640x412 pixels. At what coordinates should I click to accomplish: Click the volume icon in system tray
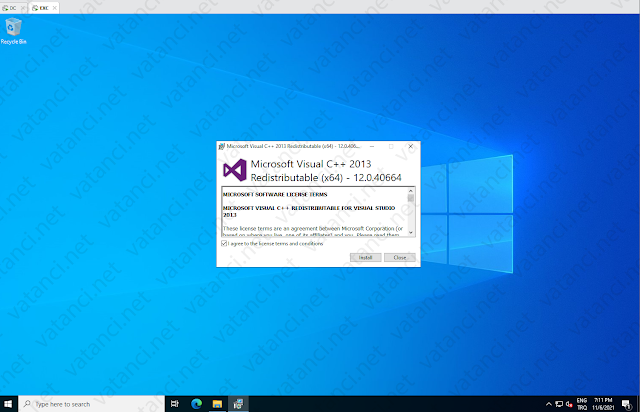coord(569,404)
